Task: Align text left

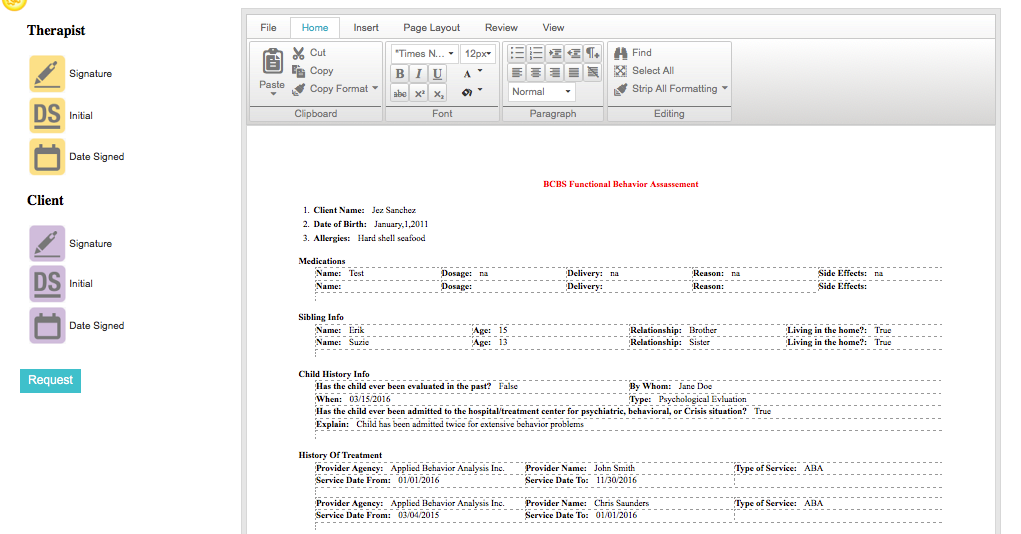Action: point(516,72)
